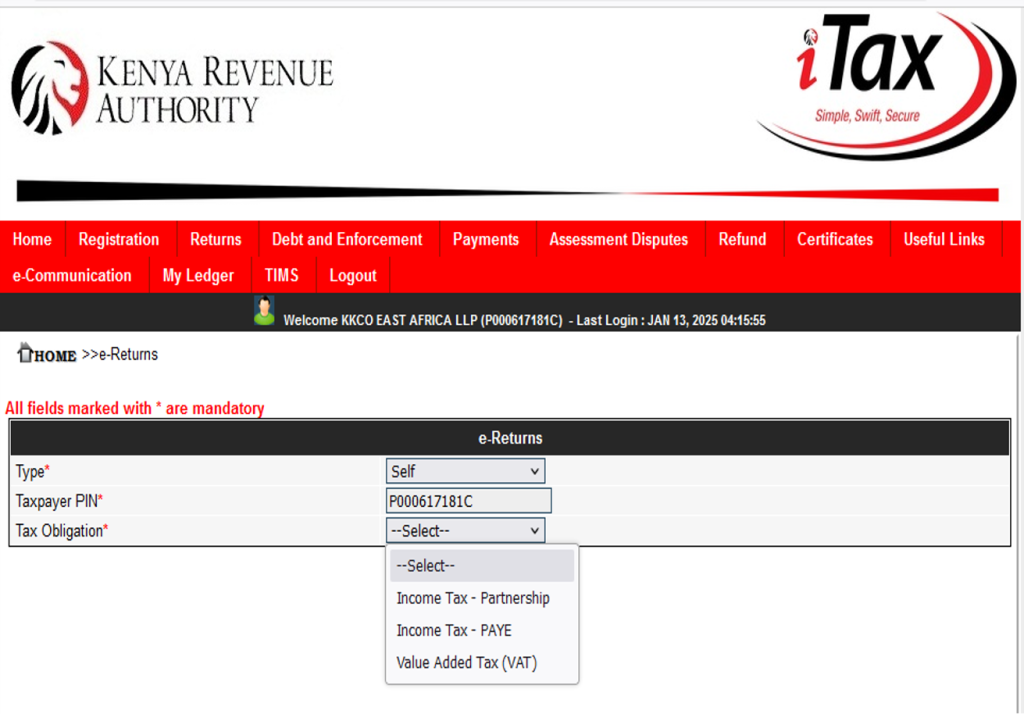Open the e-Communication menu
This screenshot has width=1024, height=714.
pyautogui.click(x=72, y=275)
